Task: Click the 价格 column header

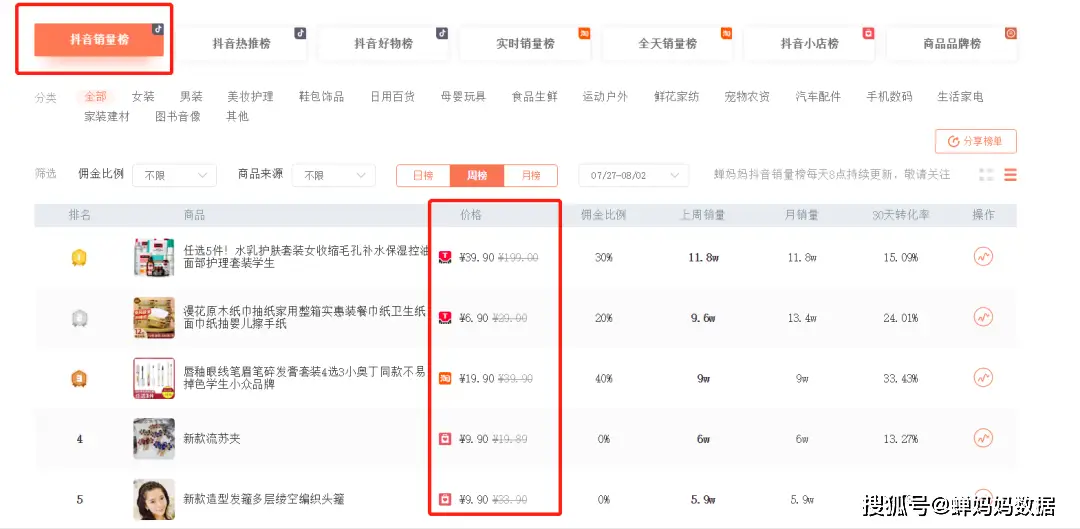Action: (471, 215)
